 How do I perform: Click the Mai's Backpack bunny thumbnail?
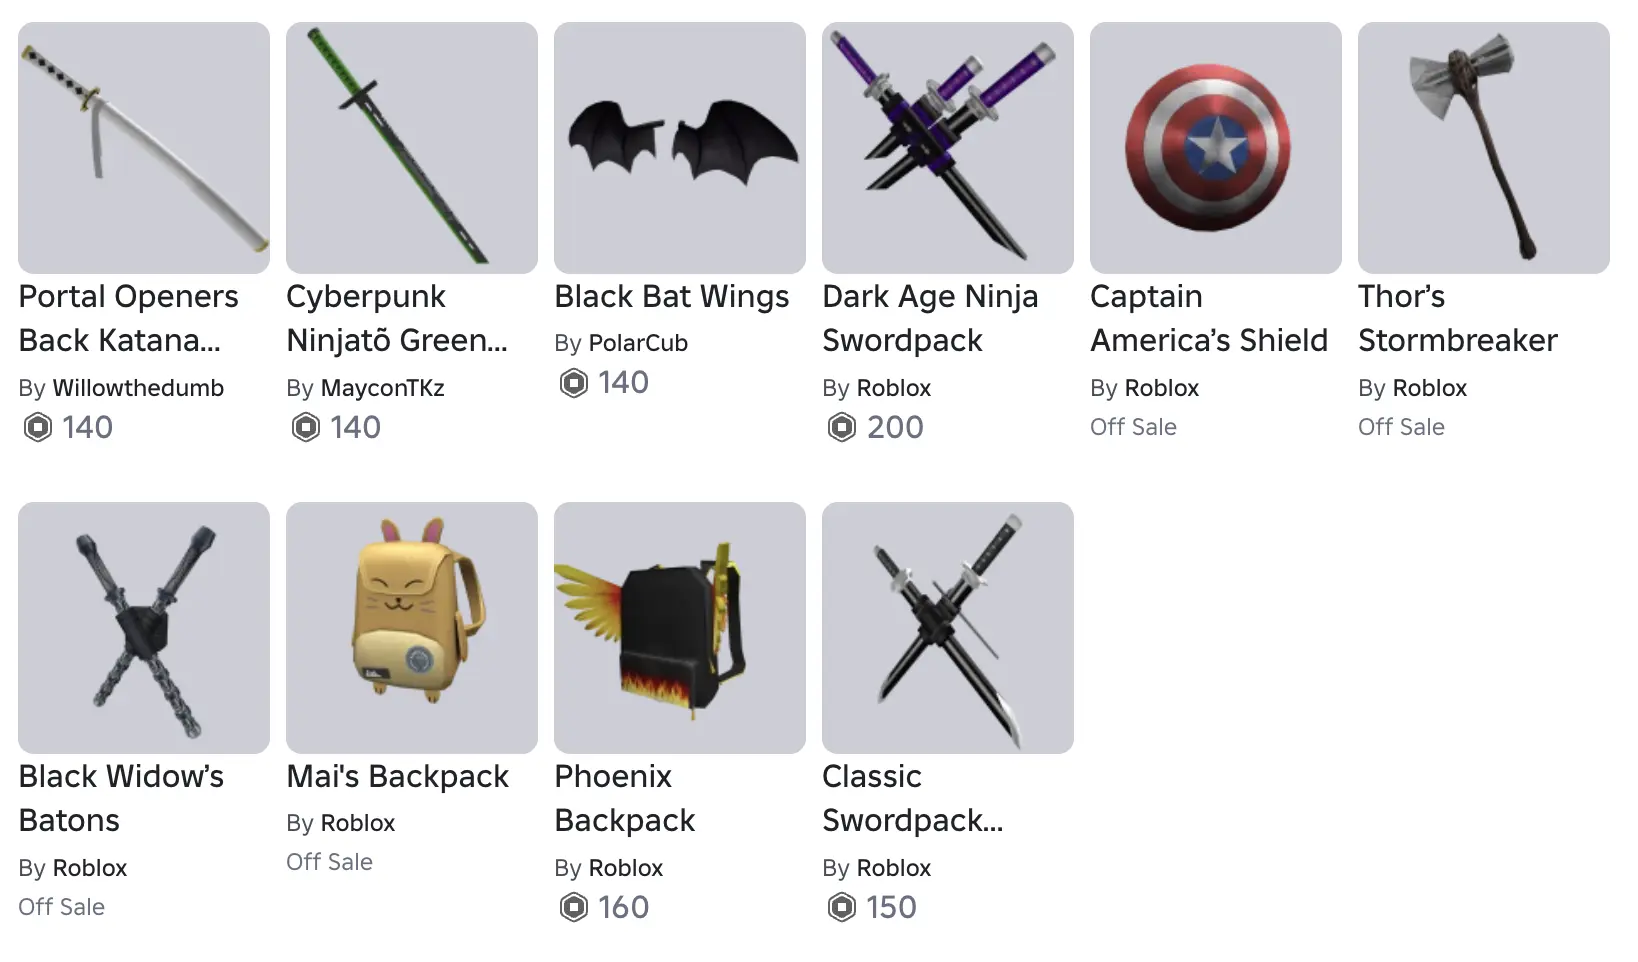click(412, 628)
